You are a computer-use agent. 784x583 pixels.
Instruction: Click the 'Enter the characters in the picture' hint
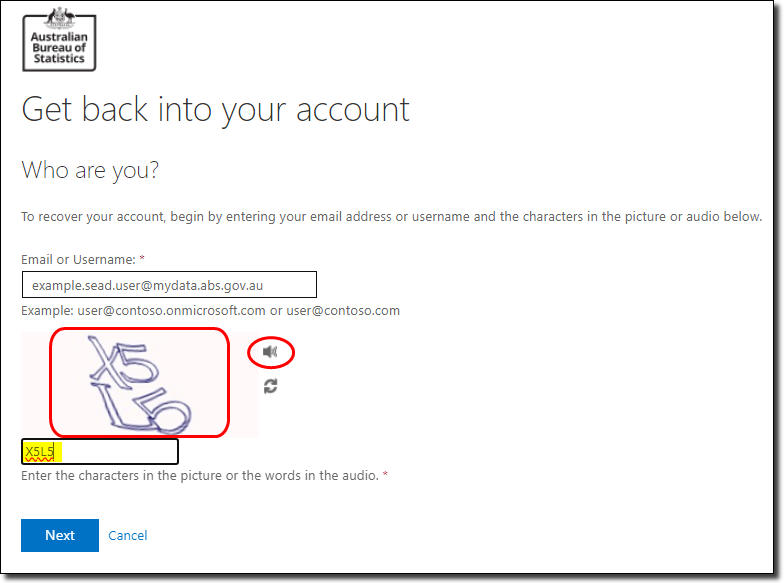pyautogui.click(x=200, y=476)
